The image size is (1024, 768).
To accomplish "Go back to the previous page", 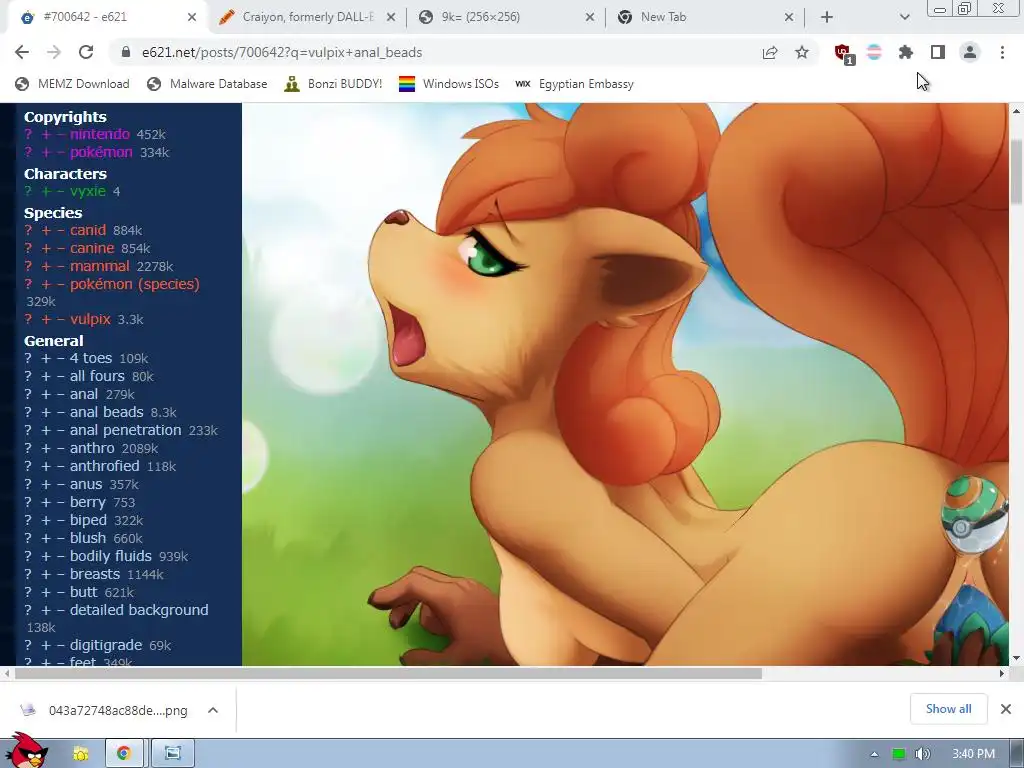I will (x=22, y=52).
